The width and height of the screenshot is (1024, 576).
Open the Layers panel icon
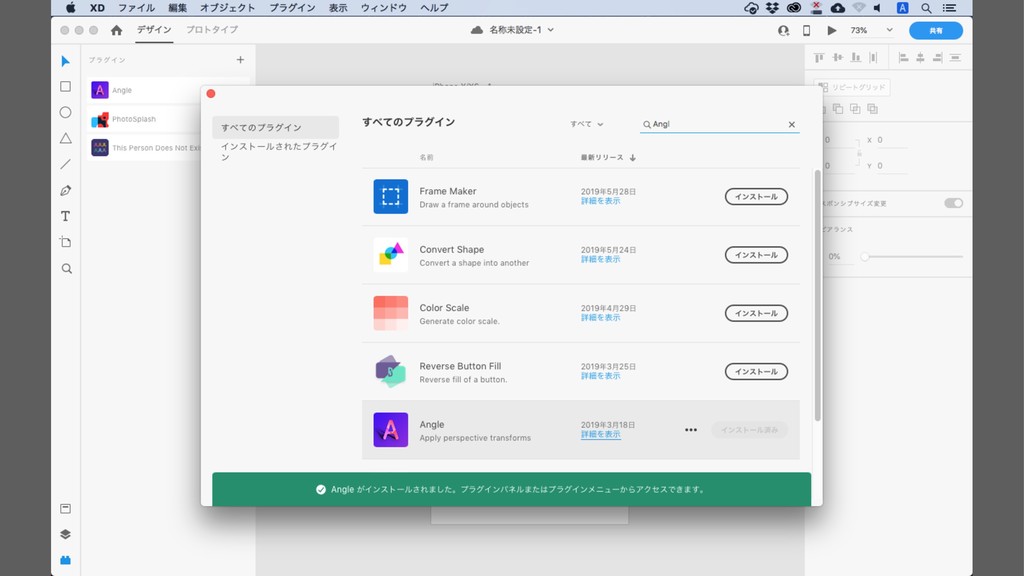coord(65,534)
